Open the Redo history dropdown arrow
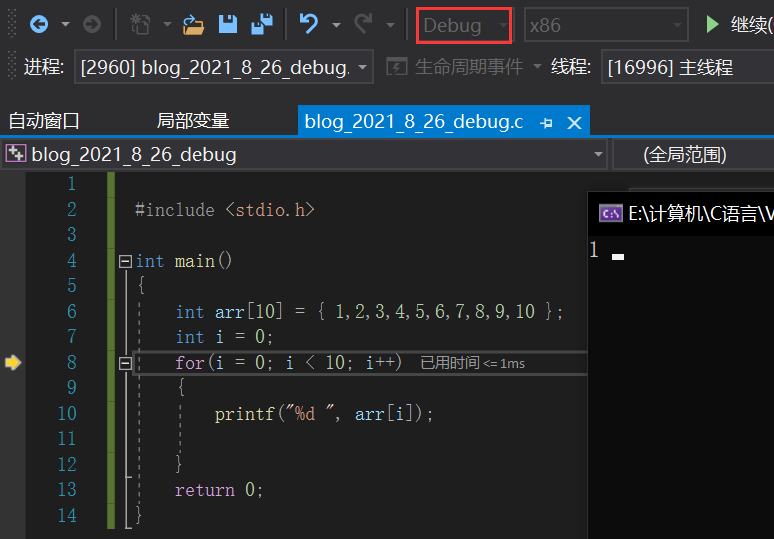The image size is (774, 539). tap(390, 24)
